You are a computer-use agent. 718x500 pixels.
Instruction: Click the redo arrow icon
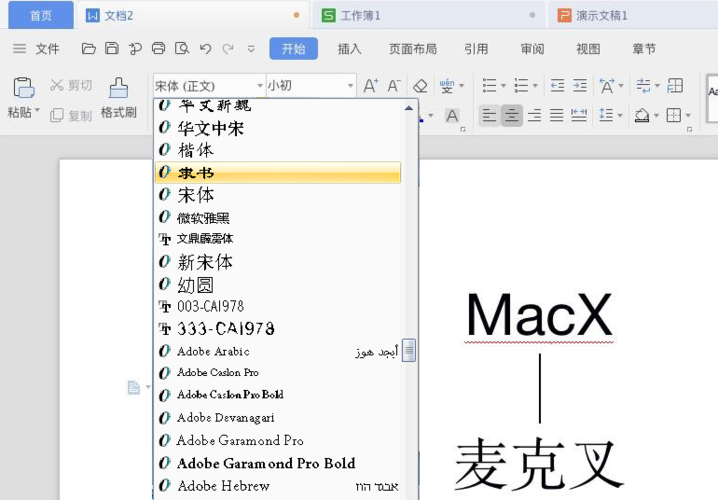pos(228,49)
